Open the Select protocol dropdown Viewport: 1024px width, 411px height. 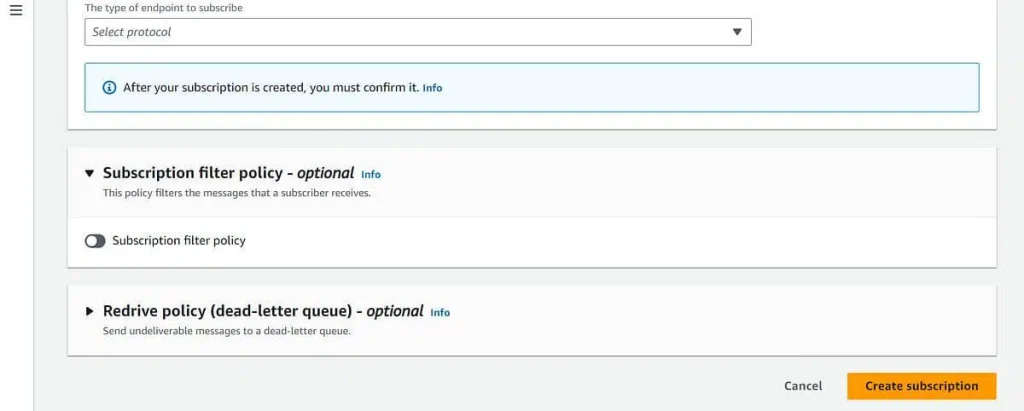pos(418,32)
